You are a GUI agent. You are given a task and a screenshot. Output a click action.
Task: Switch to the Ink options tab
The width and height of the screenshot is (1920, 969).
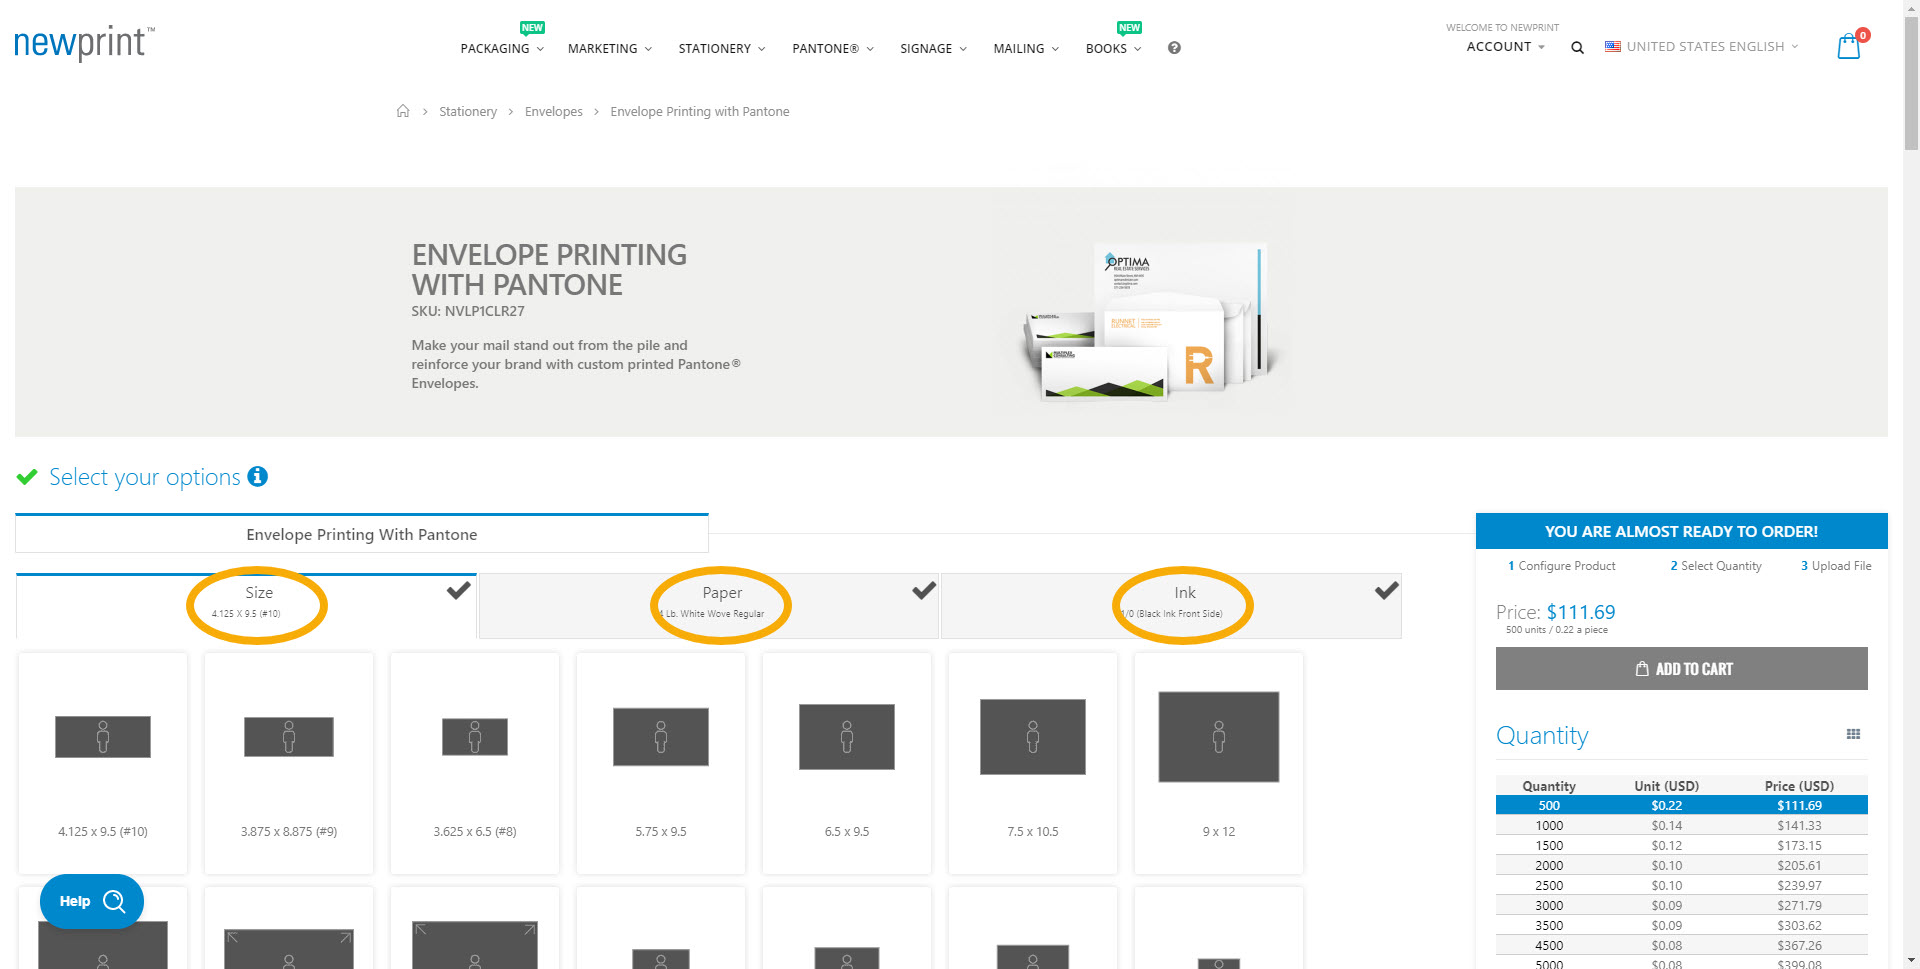1171,605
